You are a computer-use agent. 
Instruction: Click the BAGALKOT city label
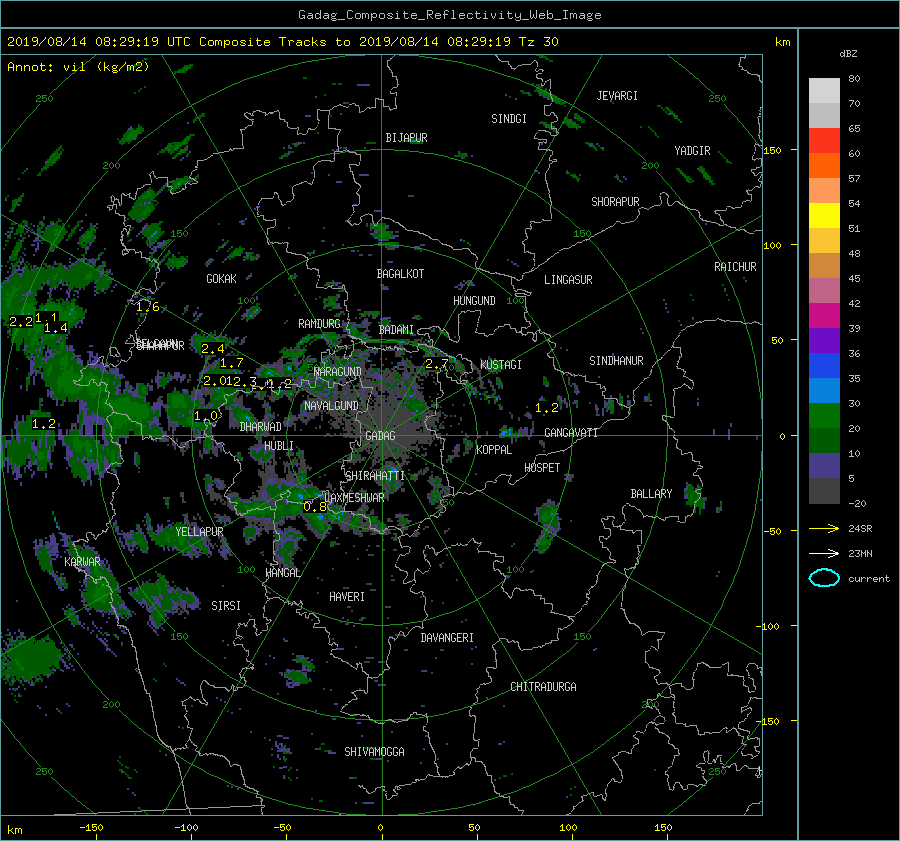400,274
